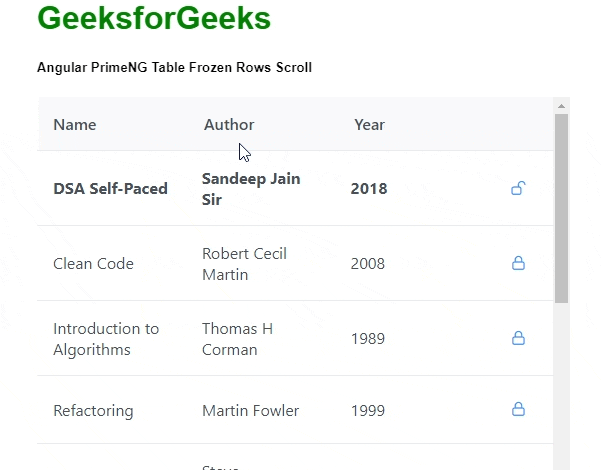This screenshot has width=601, height=470.
Task: Click the Author column header
Action: (229, 125)
